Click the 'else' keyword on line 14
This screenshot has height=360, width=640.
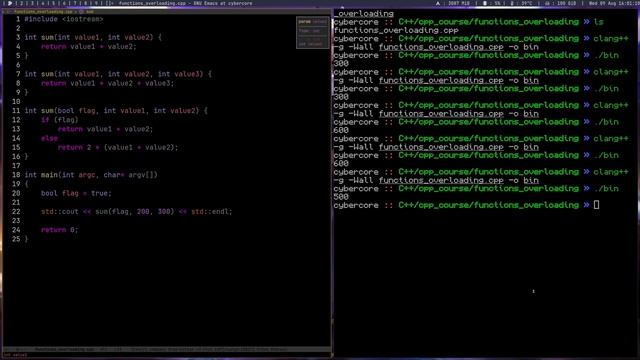point(49,138)
